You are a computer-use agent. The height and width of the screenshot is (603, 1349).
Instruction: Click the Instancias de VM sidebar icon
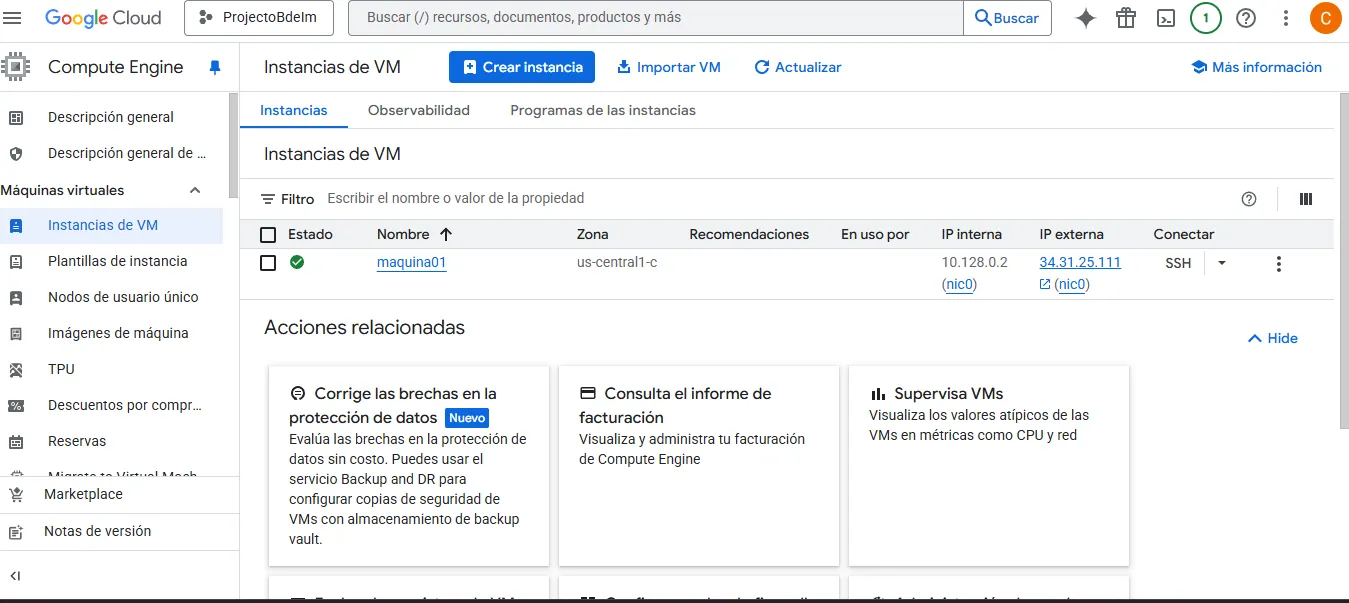pos(16,225)
